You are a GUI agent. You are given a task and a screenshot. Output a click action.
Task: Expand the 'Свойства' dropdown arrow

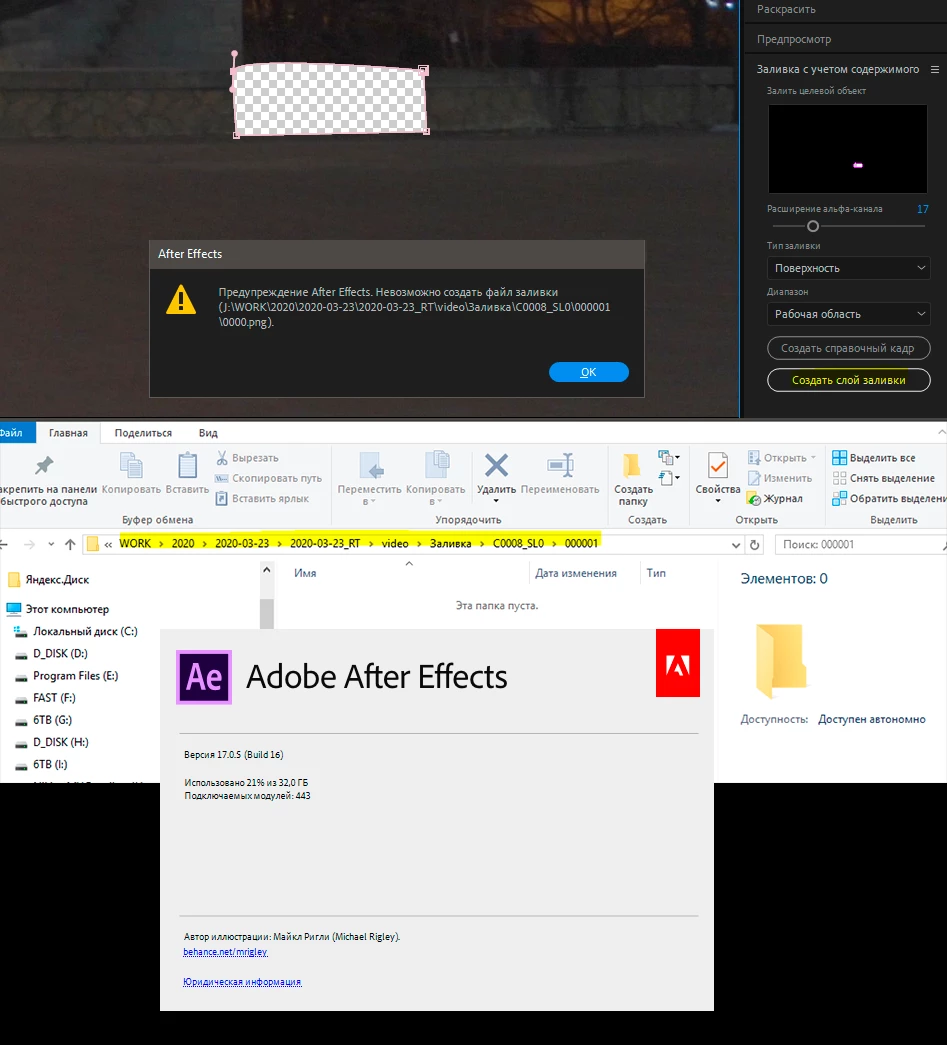click(718, 501)
